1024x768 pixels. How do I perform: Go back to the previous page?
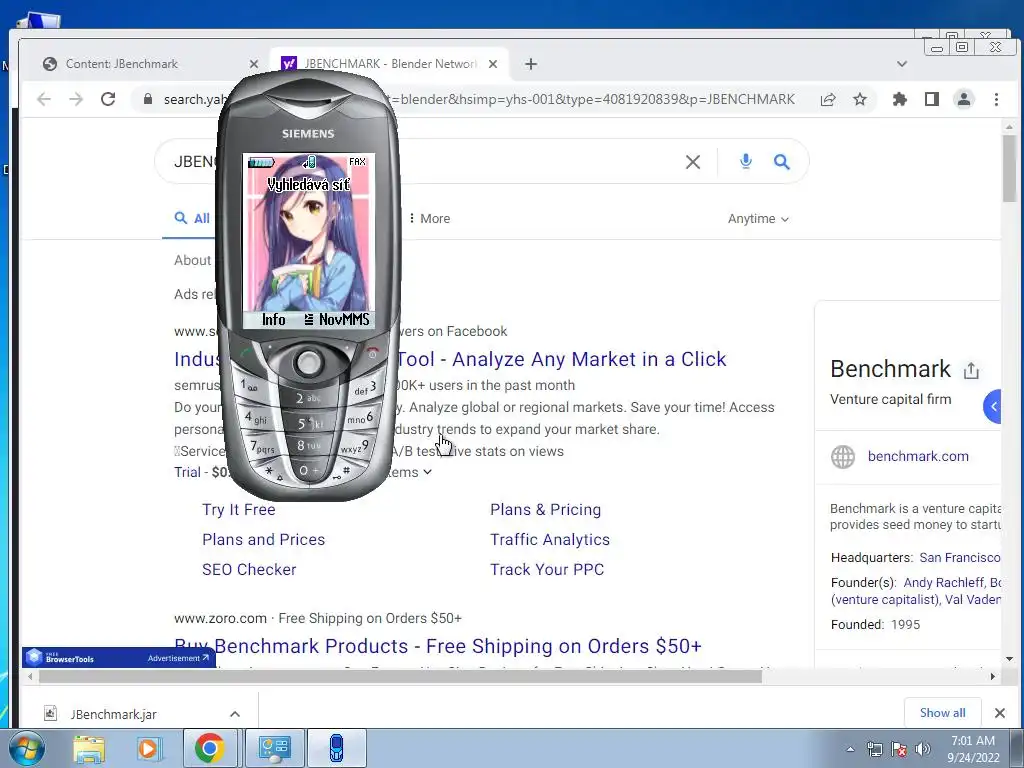coord(44,99)
